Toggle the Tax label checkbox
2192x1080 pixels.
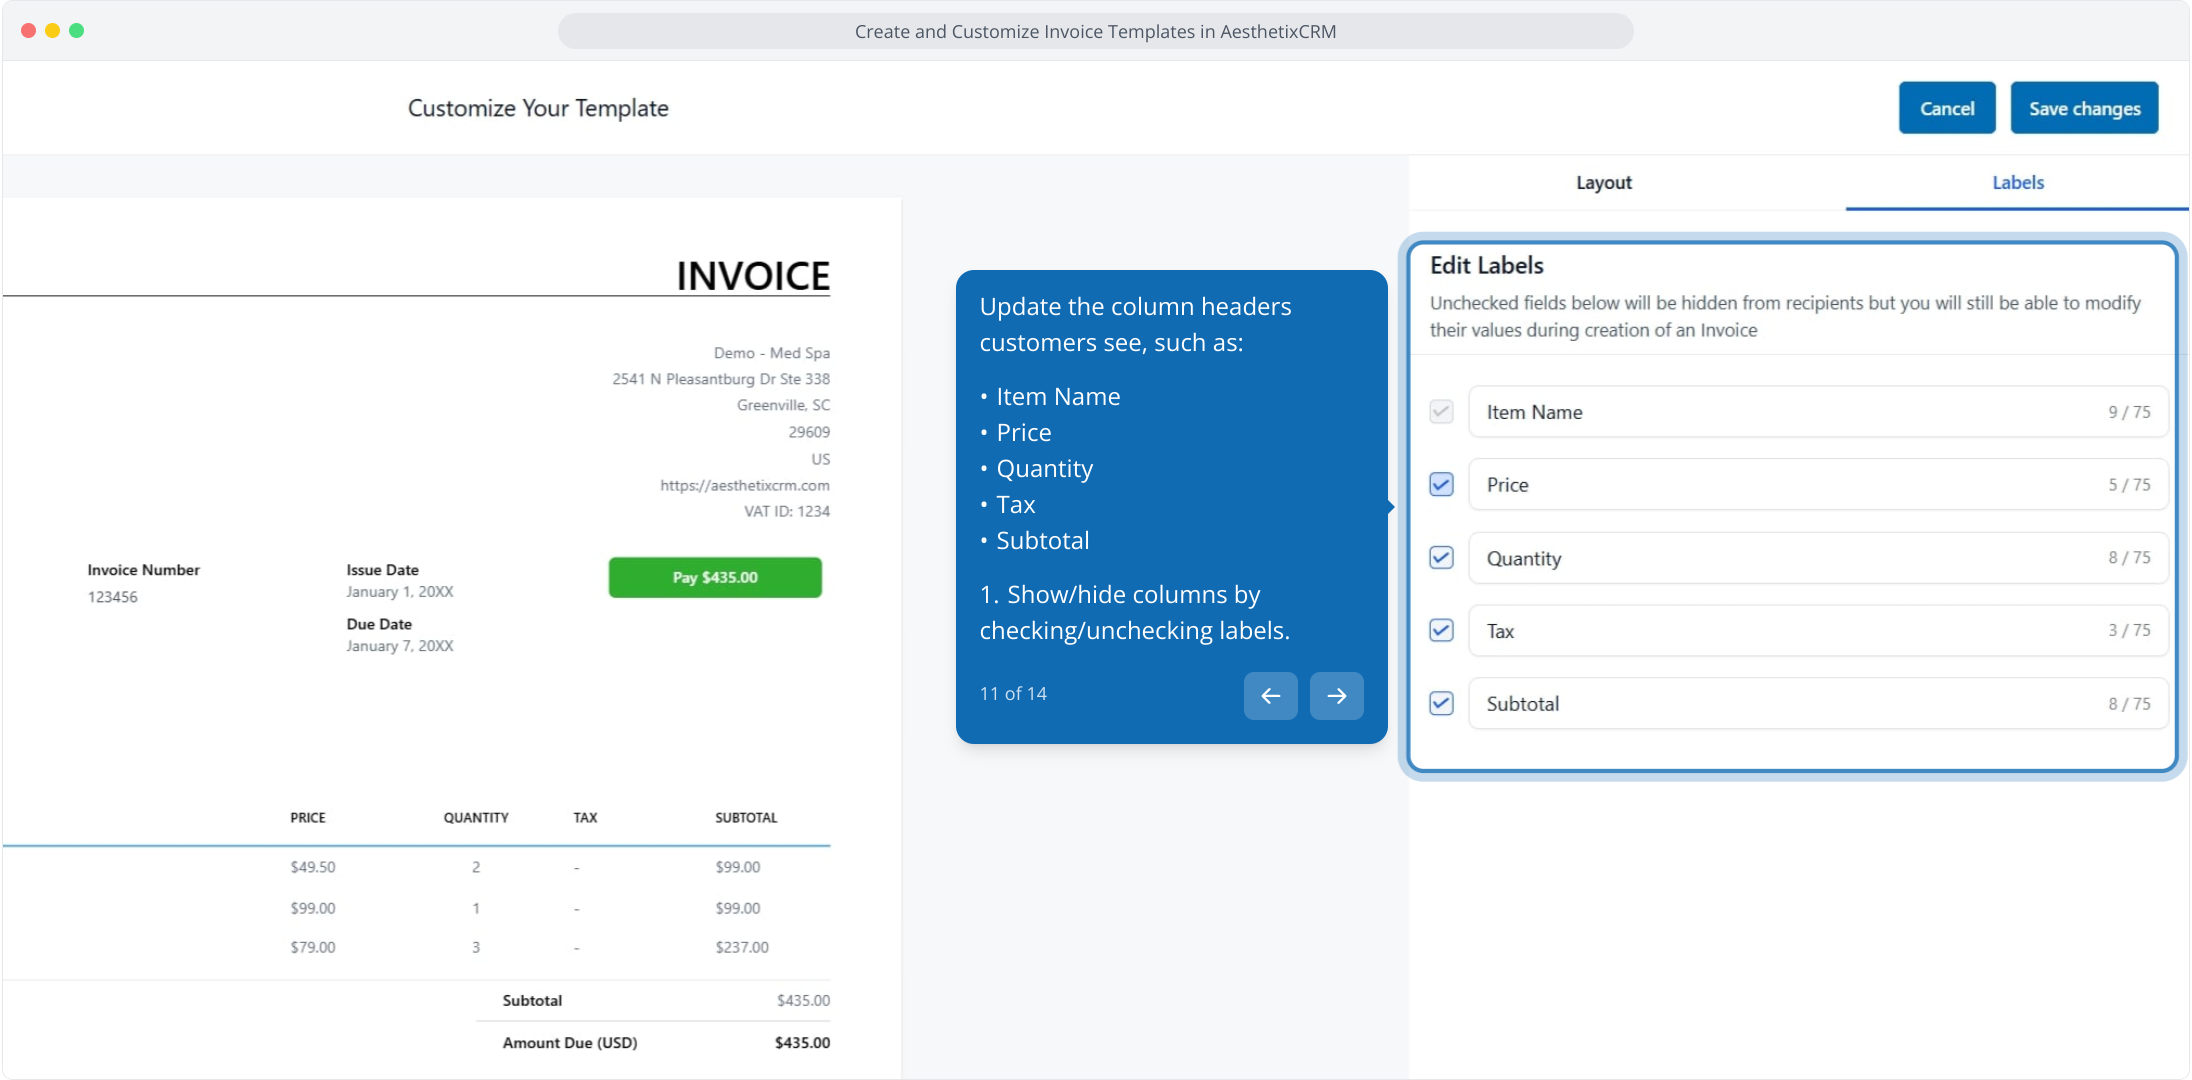tap(1441, 631)
